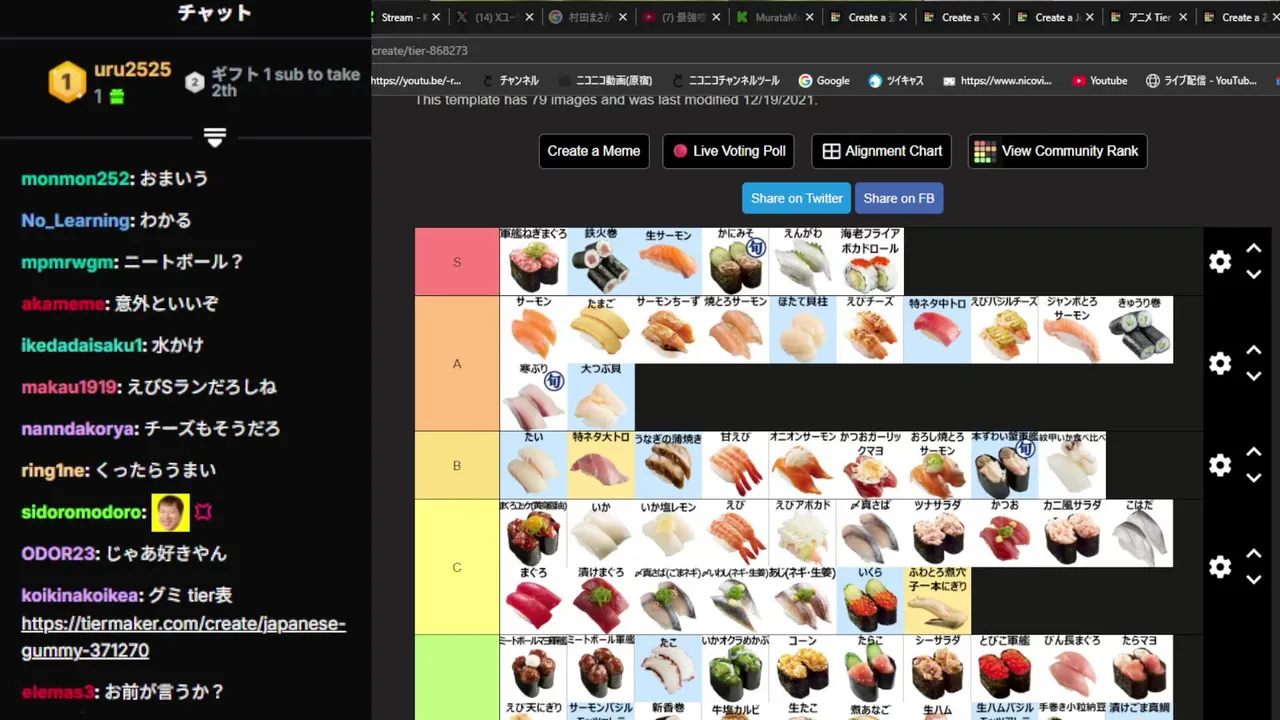Move A tier row down arrow
1280x720 pixels.
(x=1254, y=377)
